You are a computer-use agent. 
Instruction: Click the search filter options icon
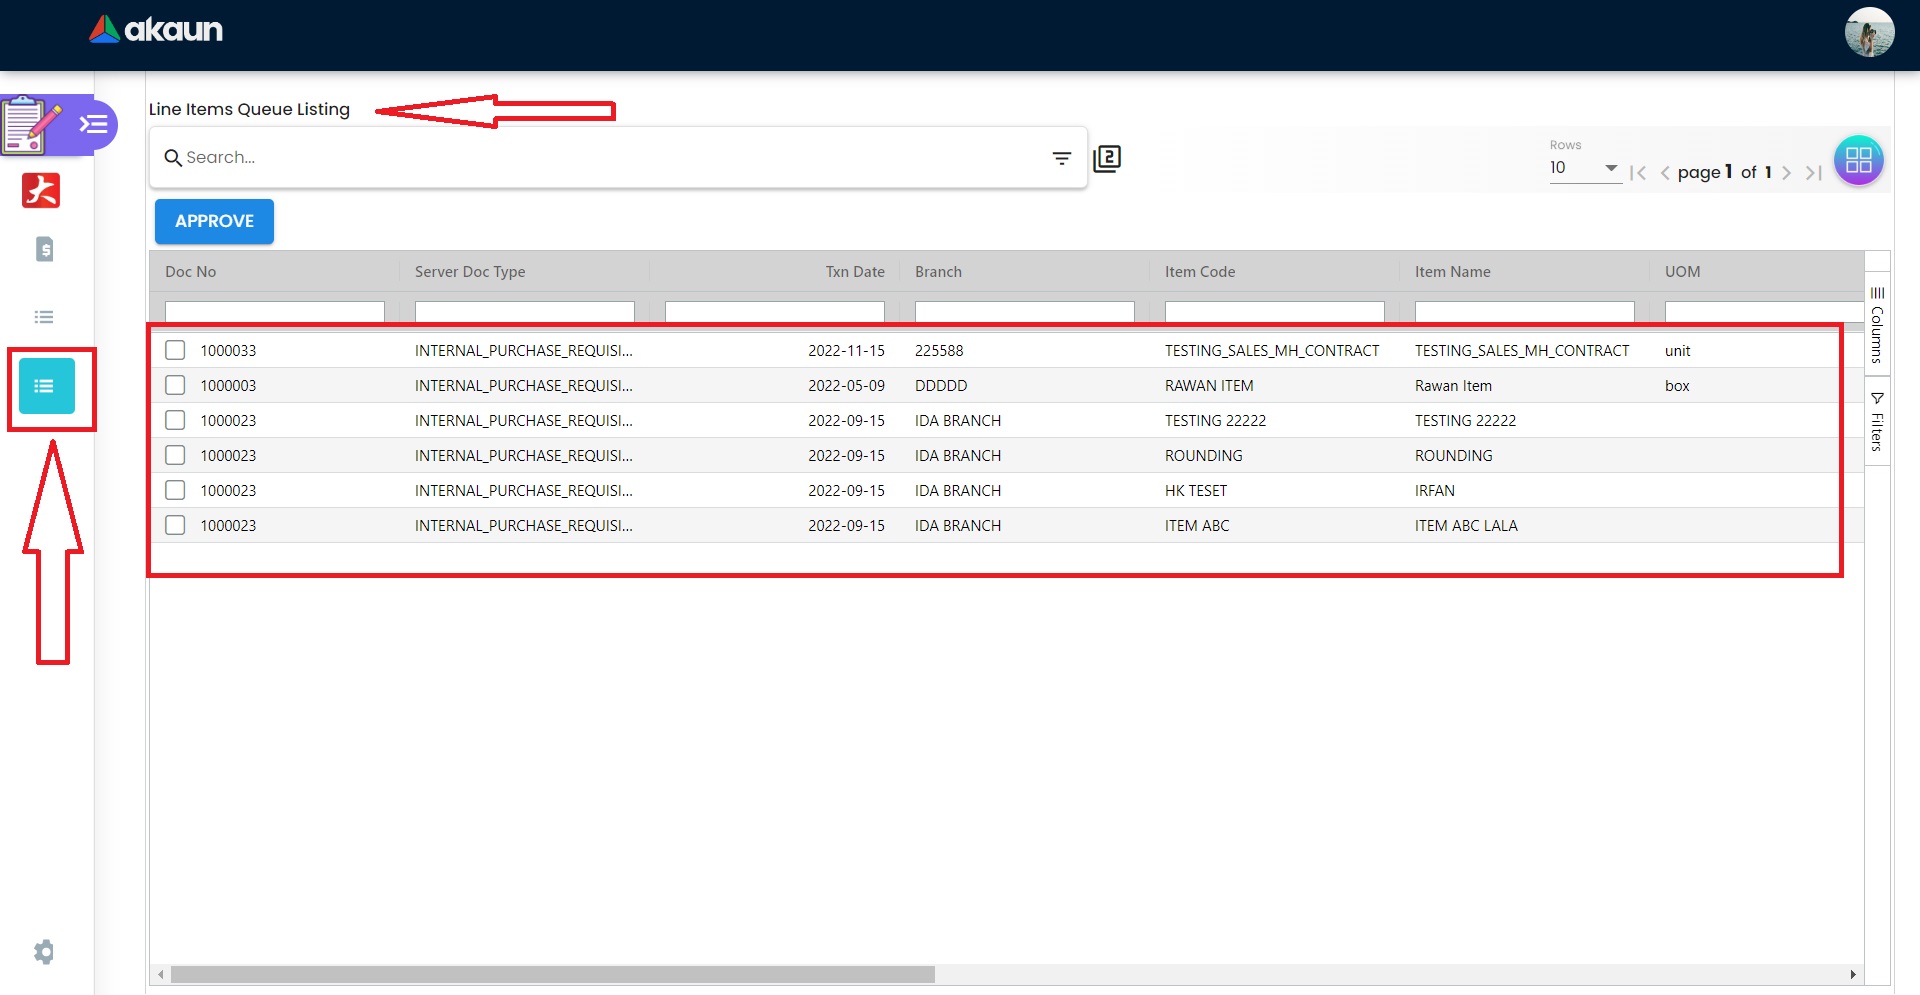(x=1061, y=158)
